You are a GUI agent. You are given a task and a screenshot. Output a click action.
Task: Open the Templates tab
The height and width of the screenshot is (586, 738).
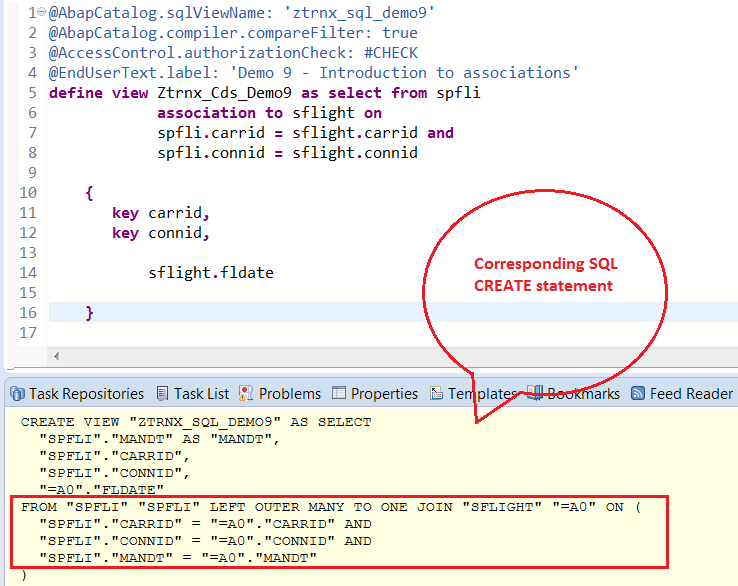(473, 393)
